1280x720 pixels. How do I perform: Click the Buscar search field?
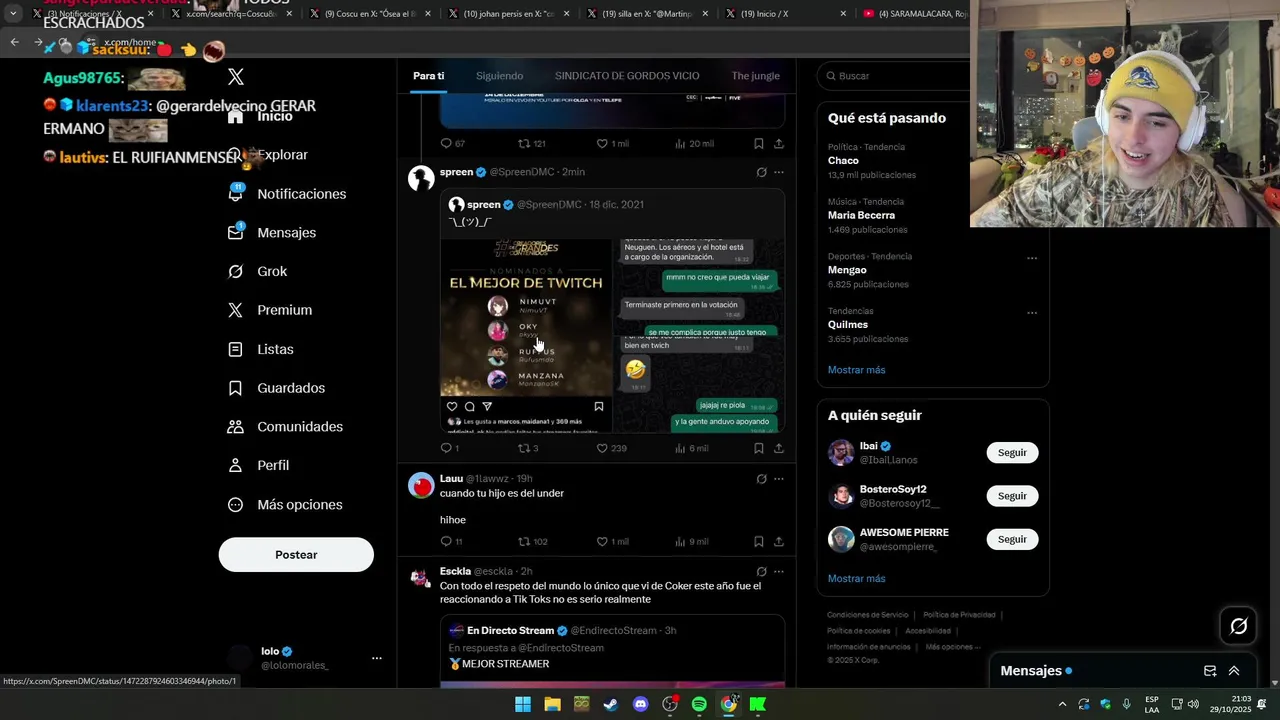tap(895, 76)
